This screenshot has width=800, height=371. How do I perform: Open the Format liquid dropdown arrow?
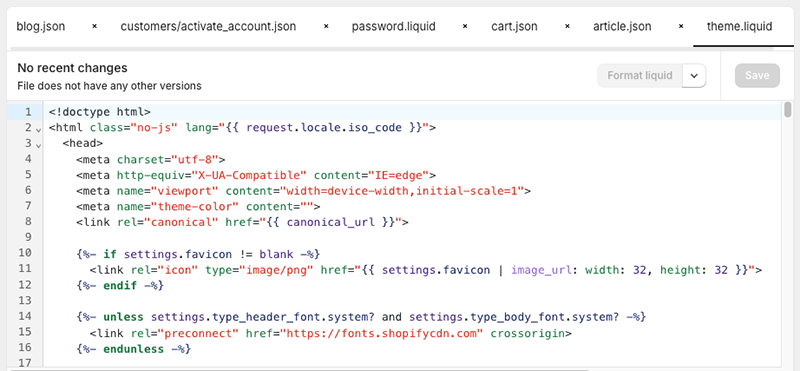[694, 76]
